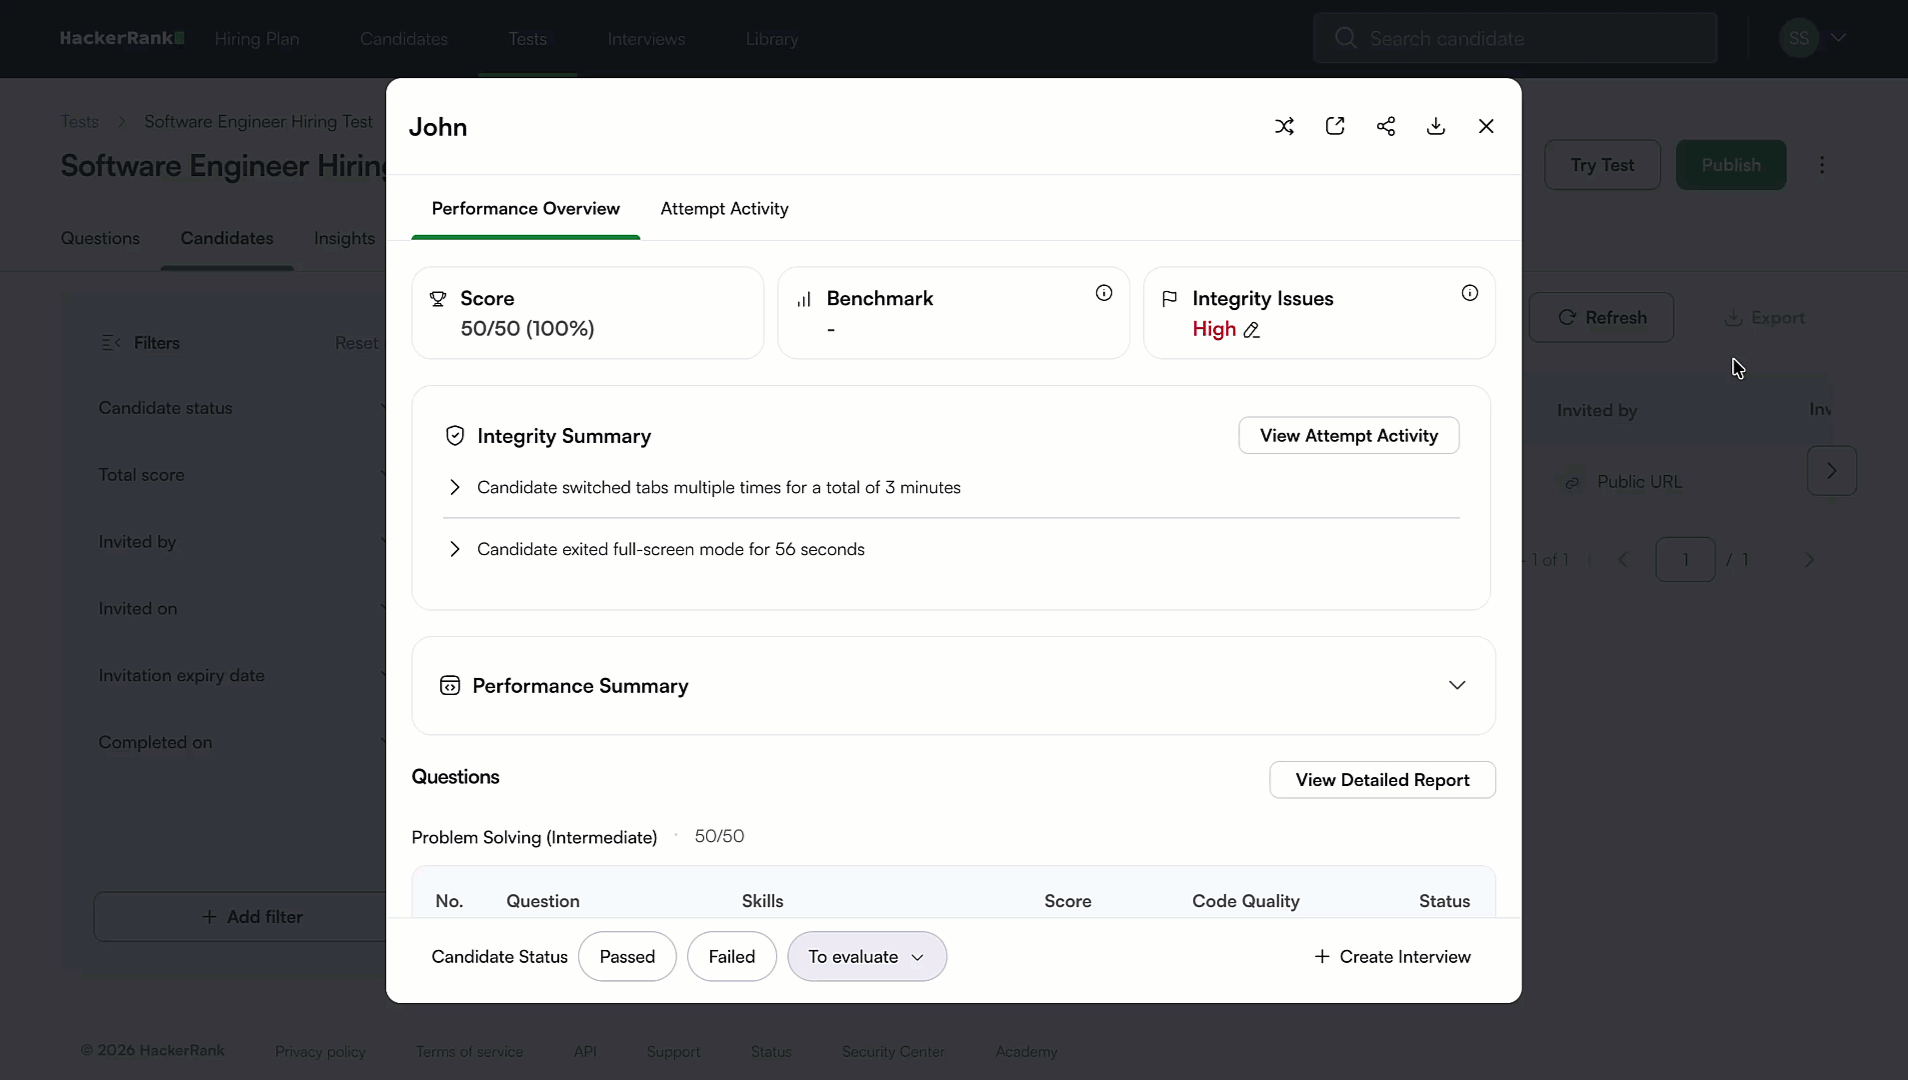Image resolution: width=1908 pixels, height=1080 pixels.
Task: Mark candidate status as Passed
Action: pos(627,956)
